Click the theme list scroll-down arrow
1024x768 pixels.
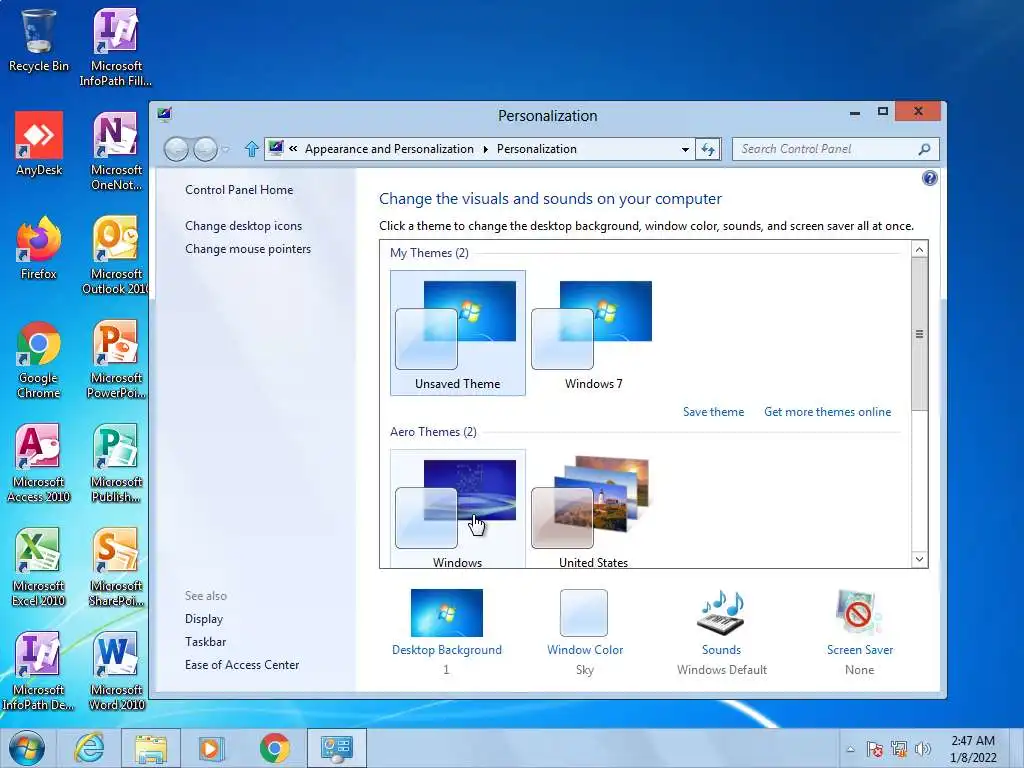pos(919,559)
